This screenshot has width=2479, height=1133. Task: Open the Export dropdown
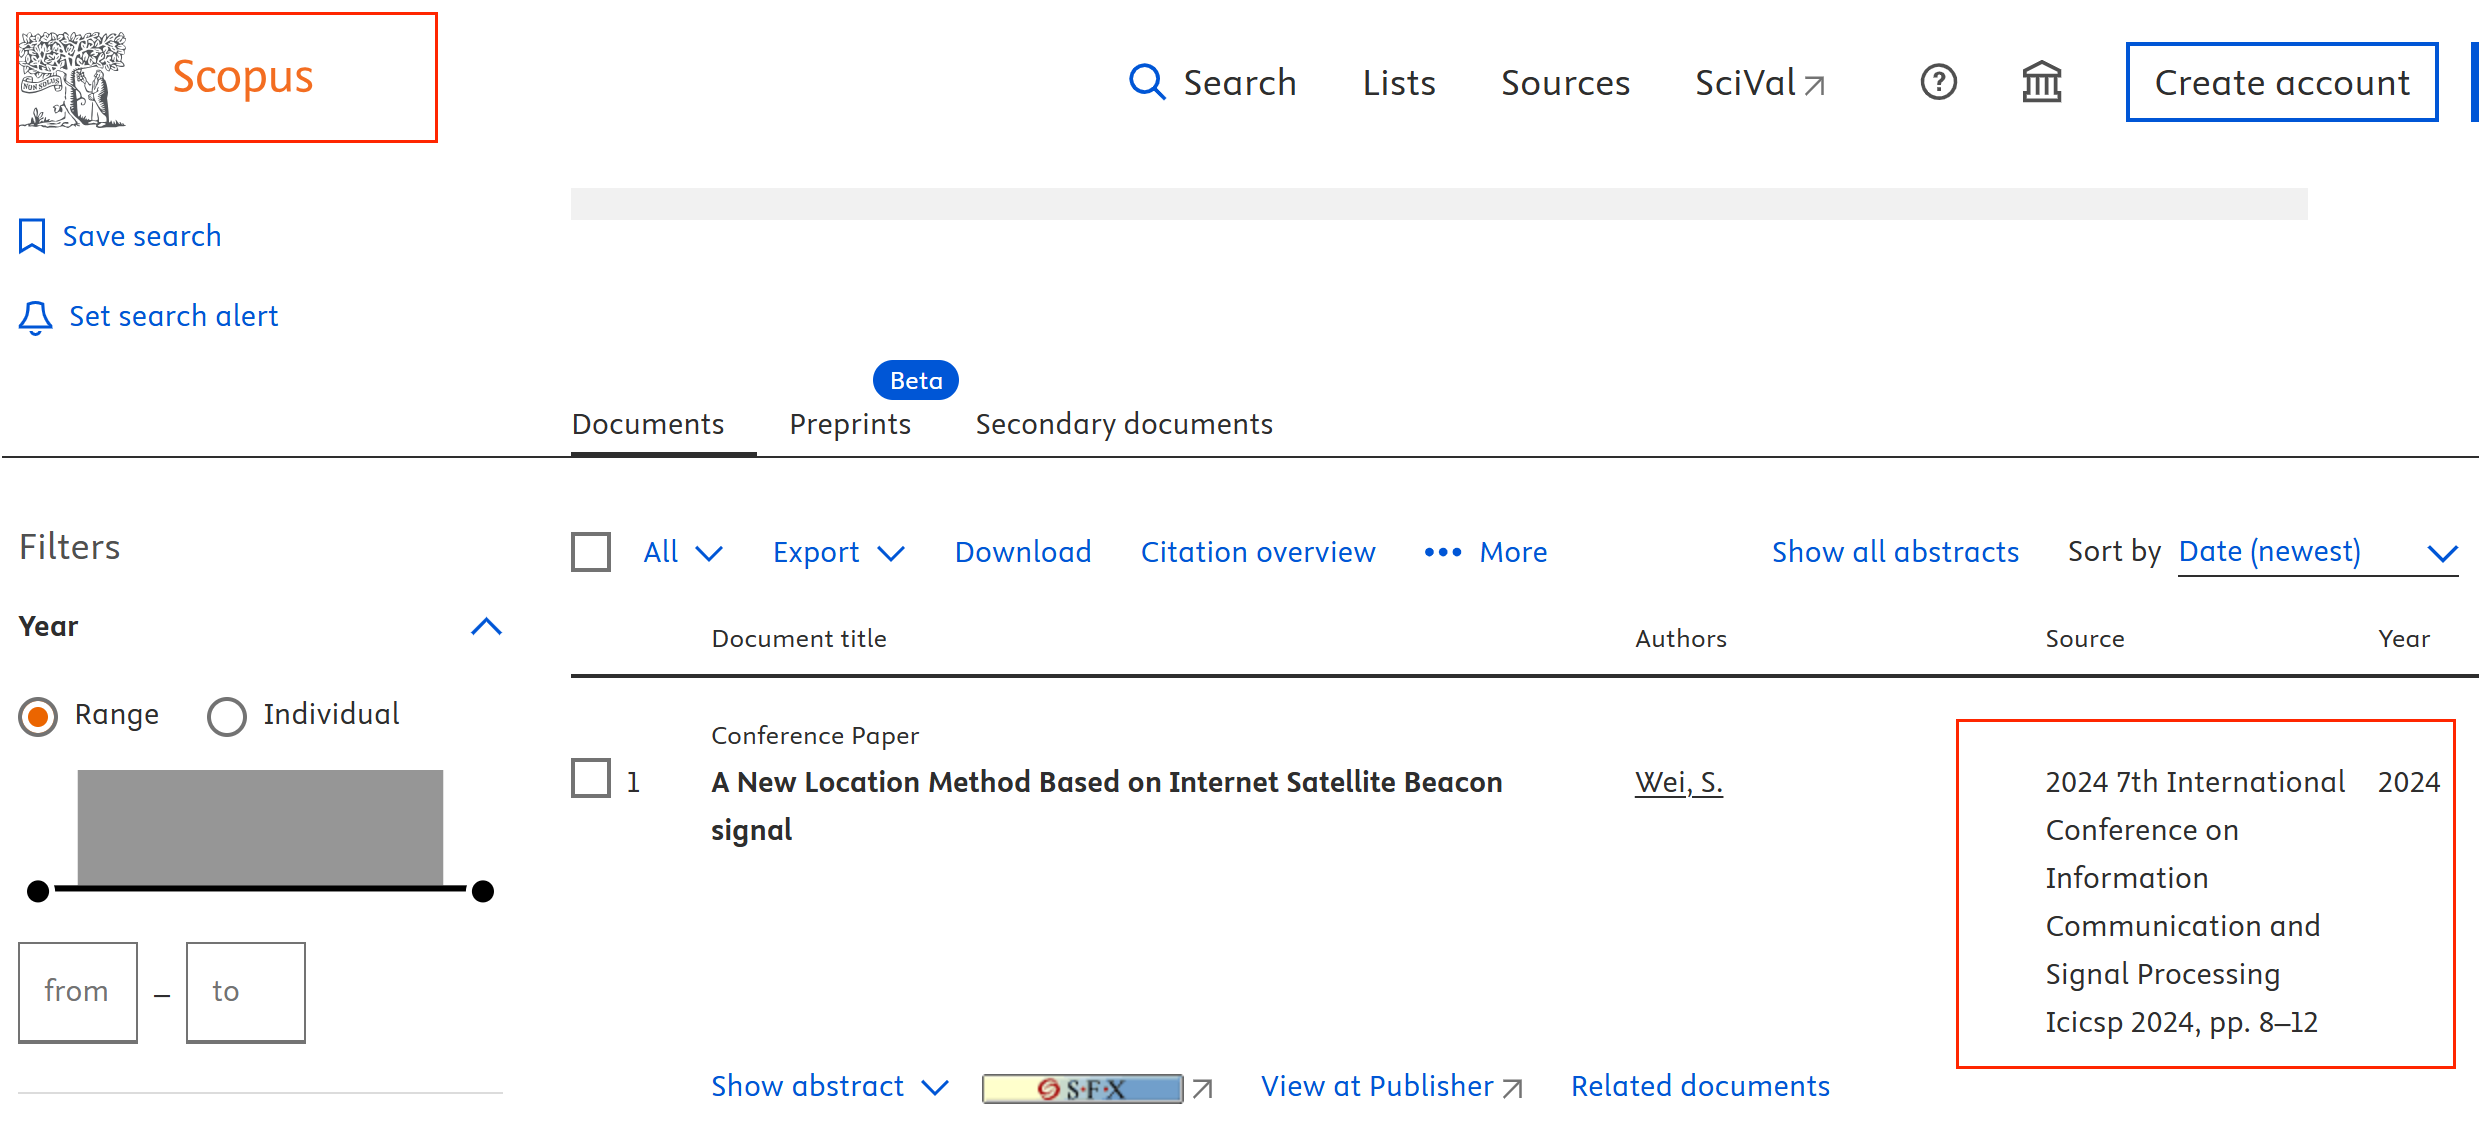tap(839, 552)
